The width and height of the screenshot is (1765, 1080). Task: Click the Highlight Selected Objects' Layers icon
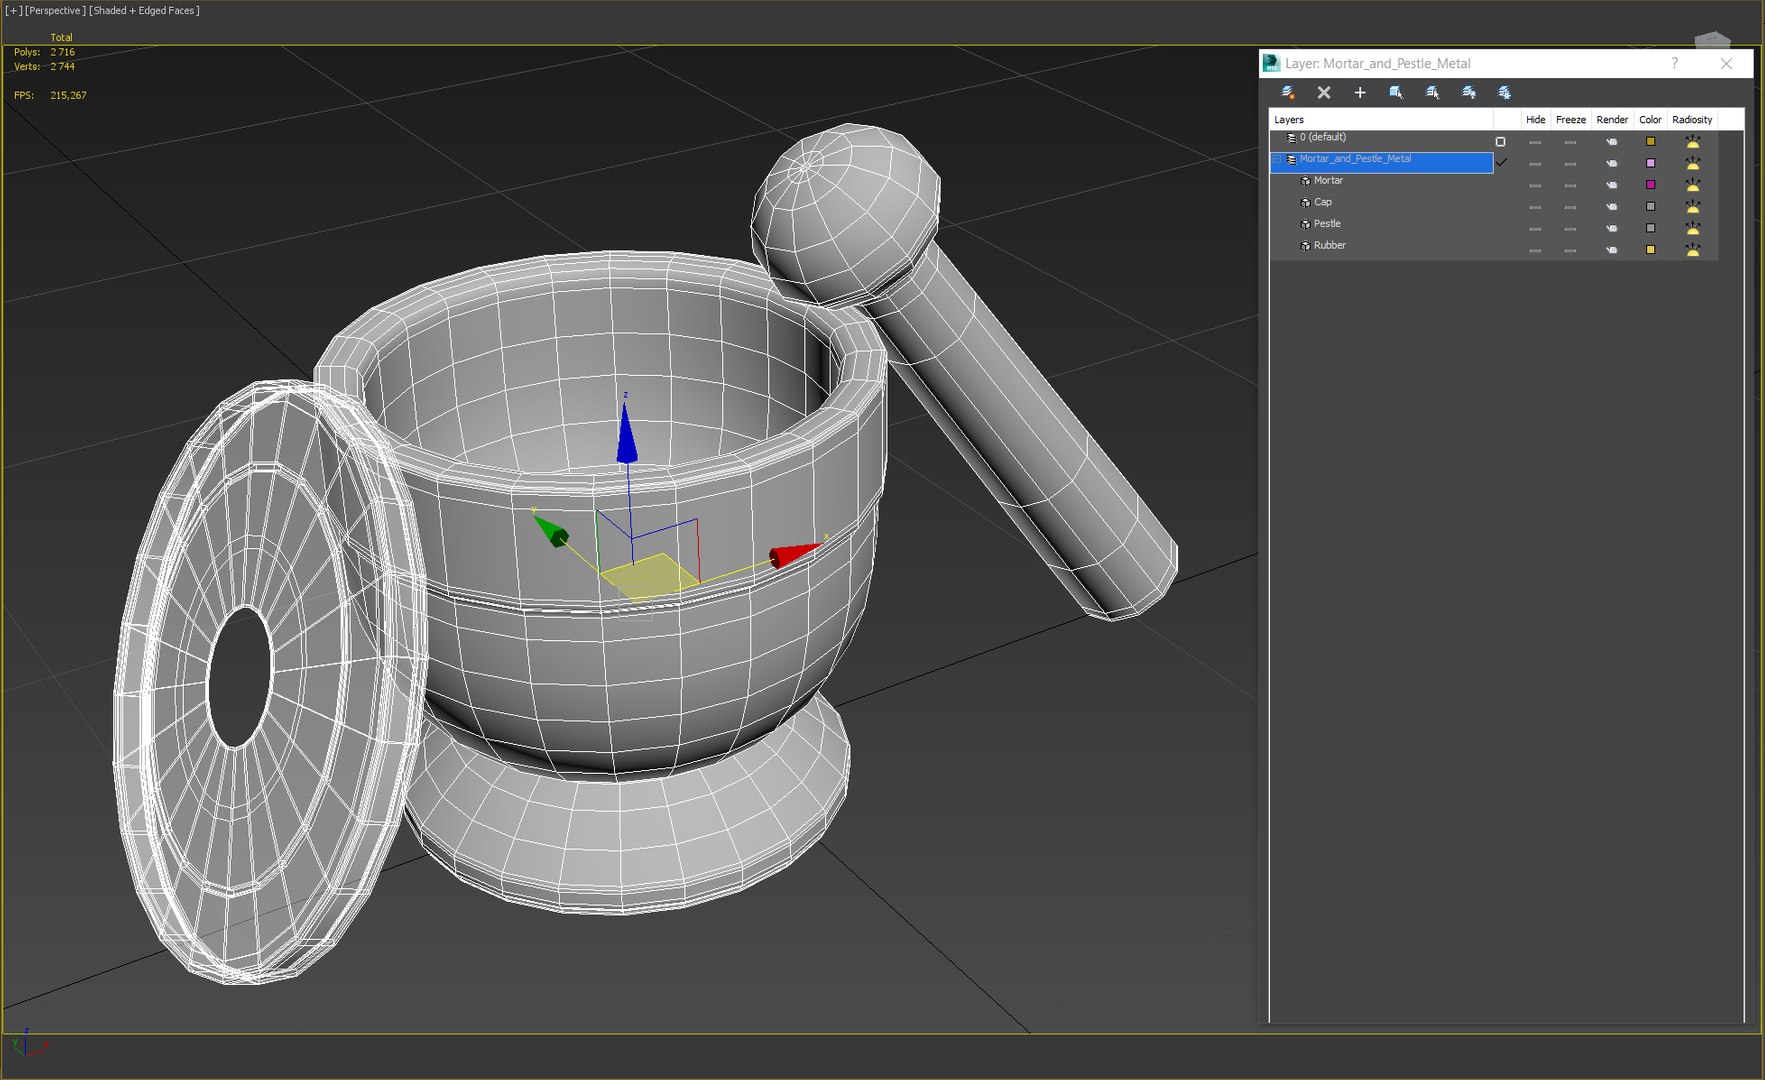1432,92
